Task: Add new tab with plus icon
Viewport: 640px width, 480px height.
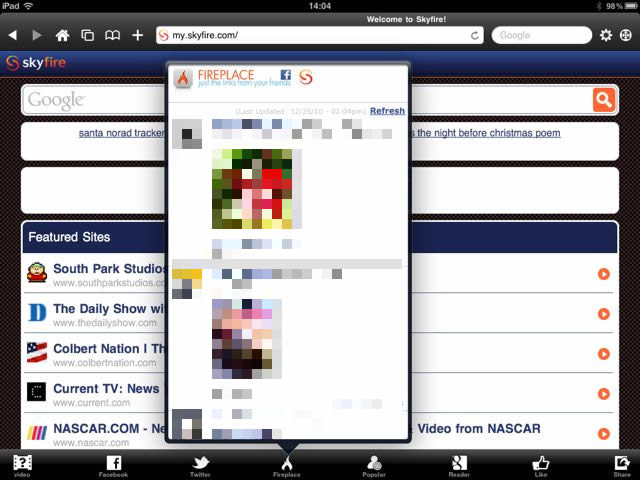Action: click(138, 35)
